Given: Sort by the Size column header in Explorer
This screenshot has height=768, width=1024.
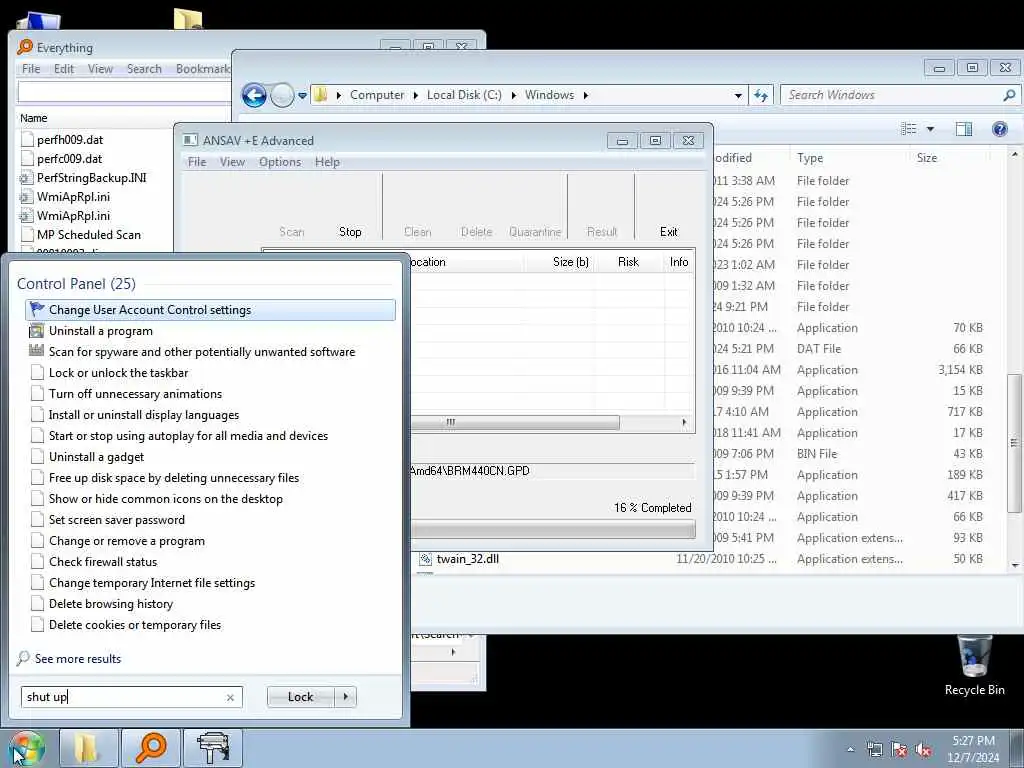Looking at the screenshot, I should (927, 158).
